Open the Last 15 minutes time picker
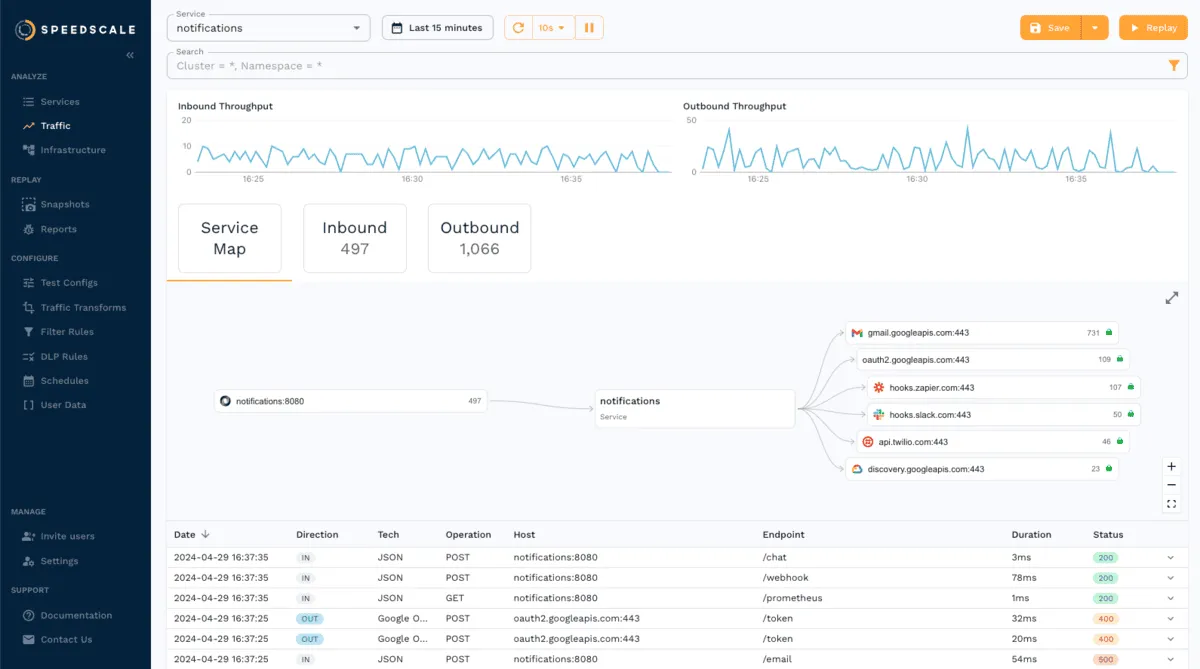This screenshot has height=669, width=1200. [437, 27]
